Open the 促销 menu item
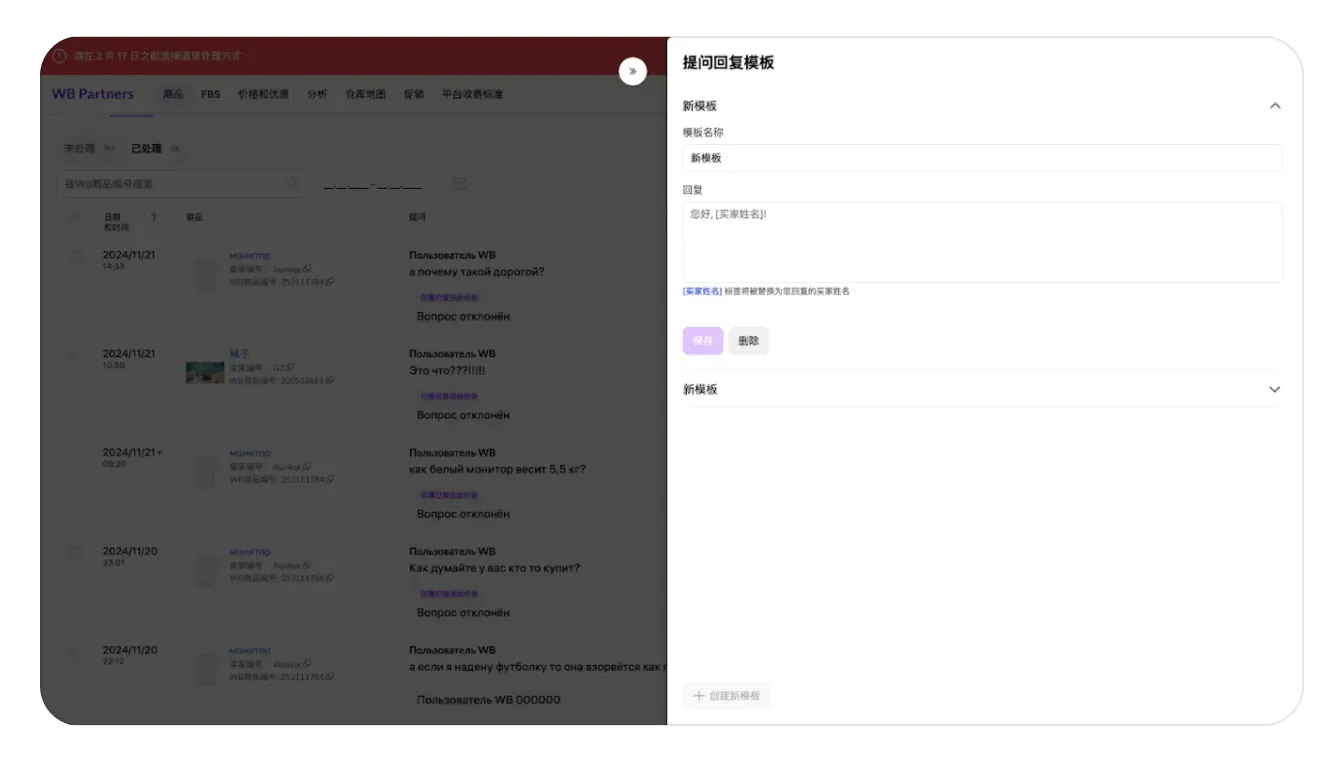The height and width of the screenshot is (762, 1344). click(414, 94)
